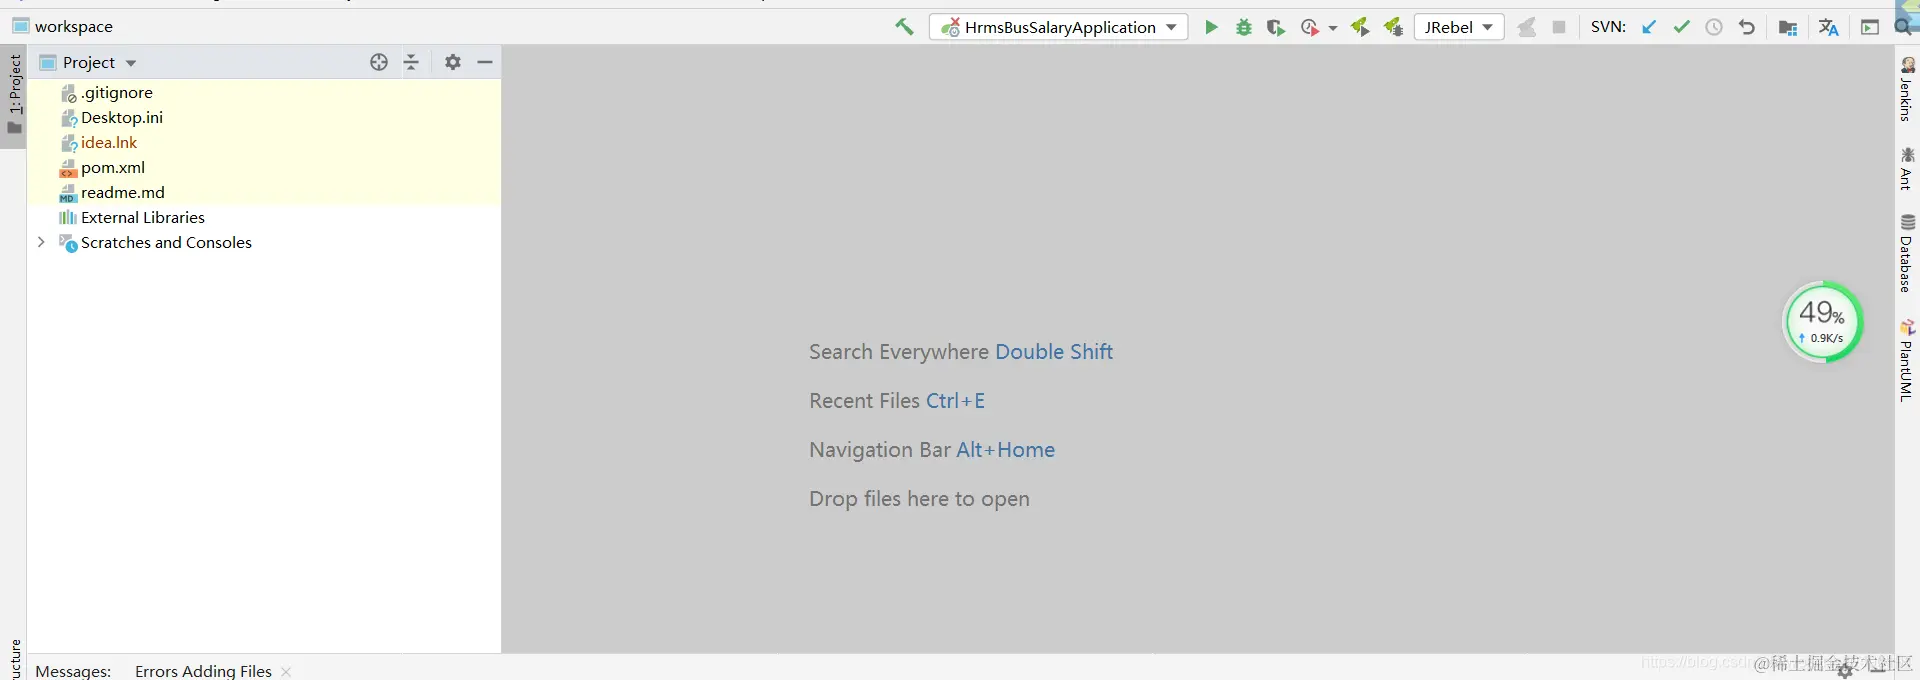Open the Run Anything terminal icon
Viewport: 1920px width, 680px height.
tap(1870, 27)
